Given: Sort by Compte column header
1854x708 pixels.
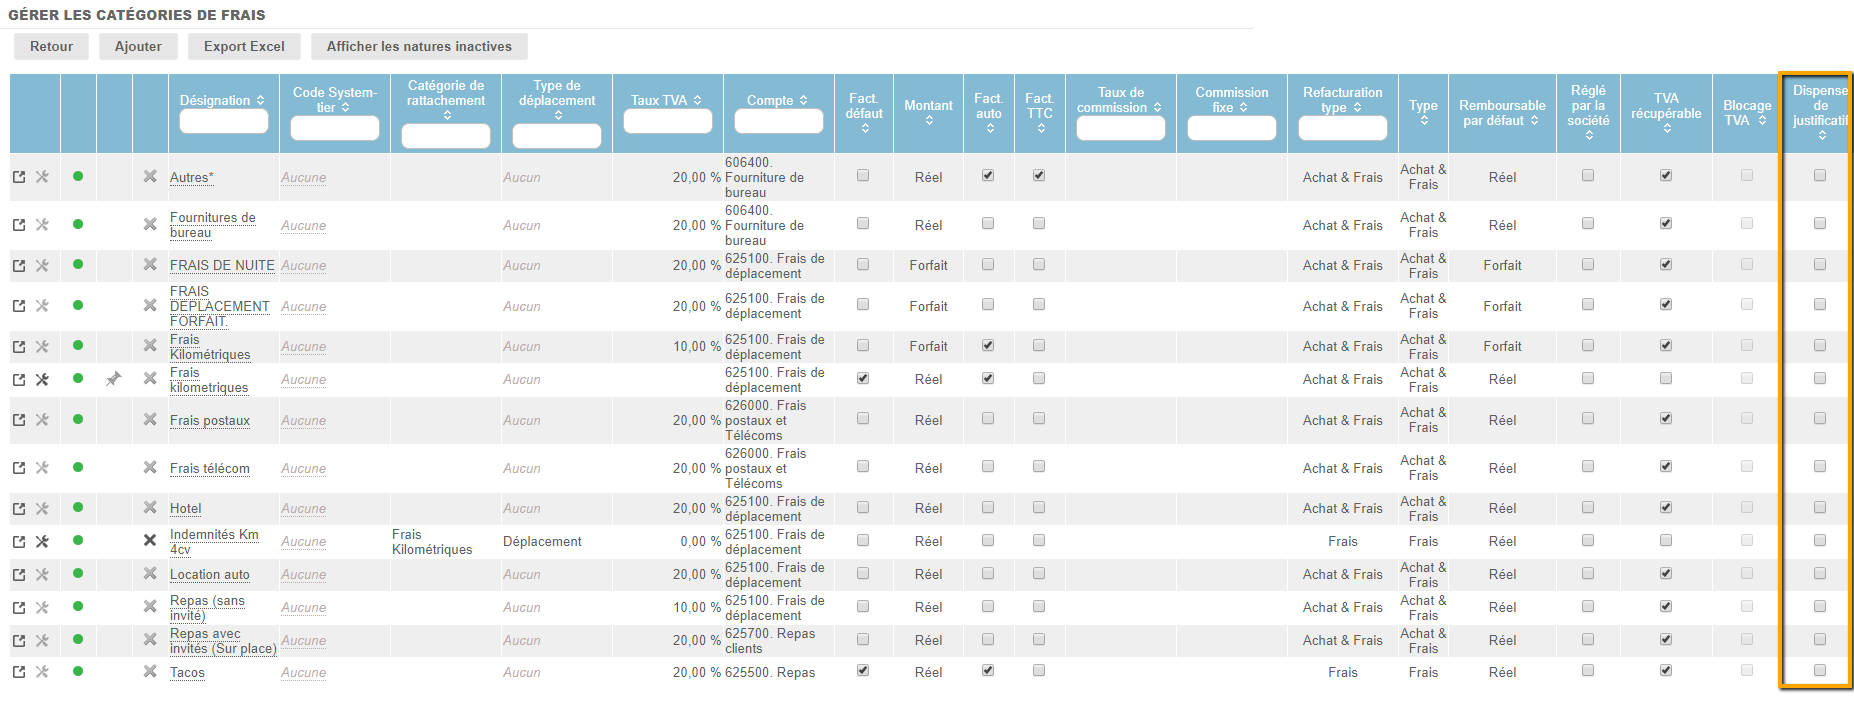Looking at the screenshot, I should tap(777, 100).
